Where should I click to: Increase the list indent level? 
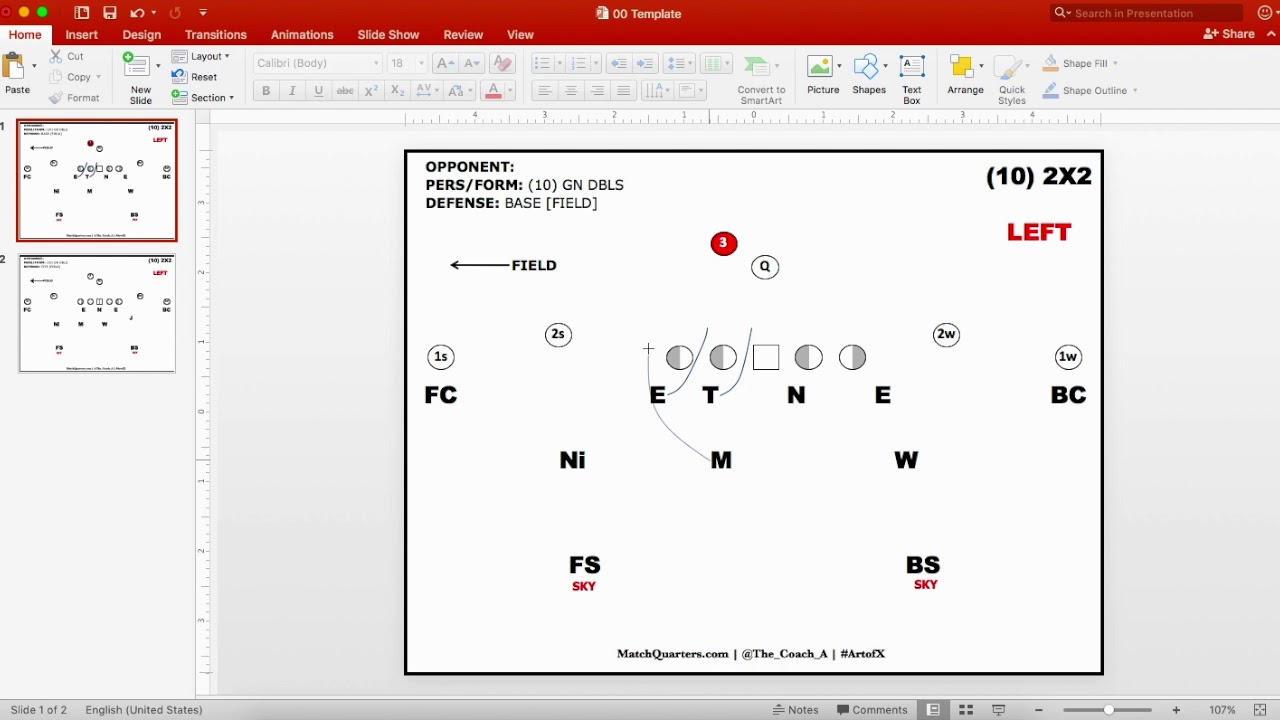point(646,63)
